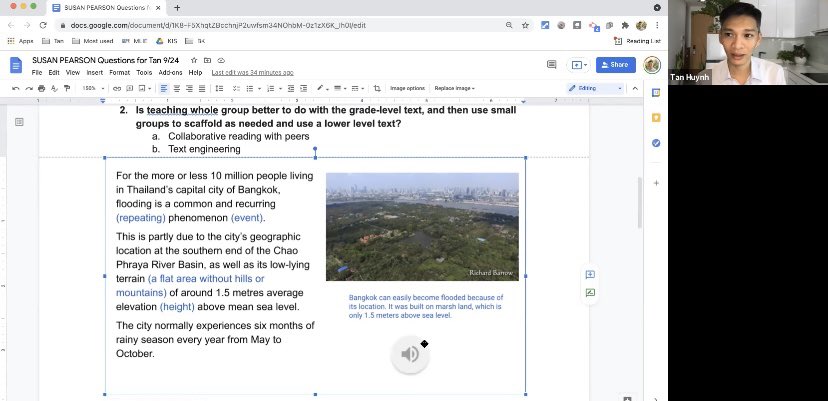
Task: Insert a checklist from the toolbar
Action: [236, 88]
